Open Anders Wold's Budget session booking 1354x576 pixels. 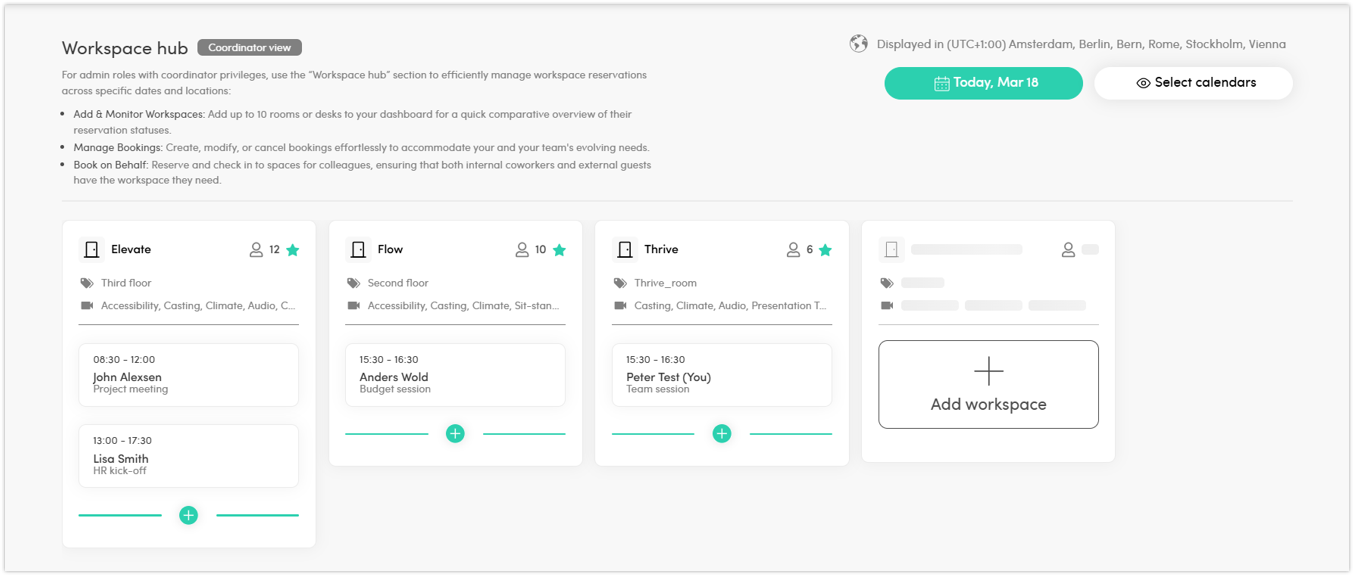(455, 375)
